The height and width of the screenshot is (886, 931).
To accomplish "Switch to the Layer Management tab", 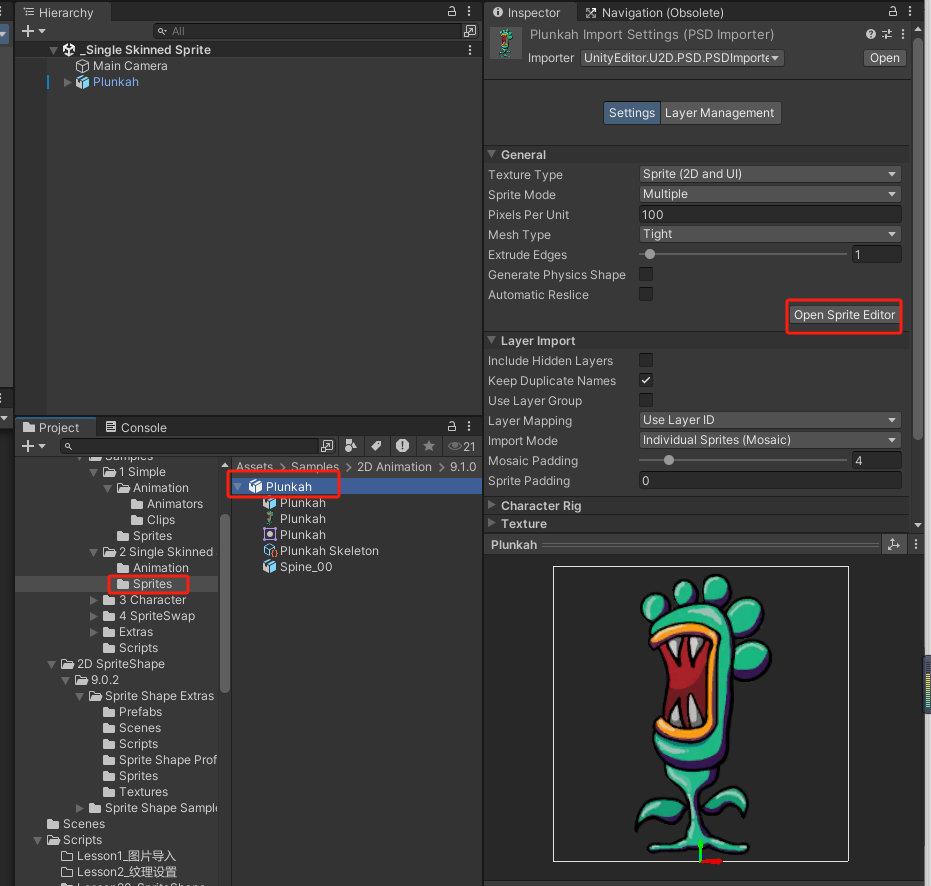I will [719, 113].
